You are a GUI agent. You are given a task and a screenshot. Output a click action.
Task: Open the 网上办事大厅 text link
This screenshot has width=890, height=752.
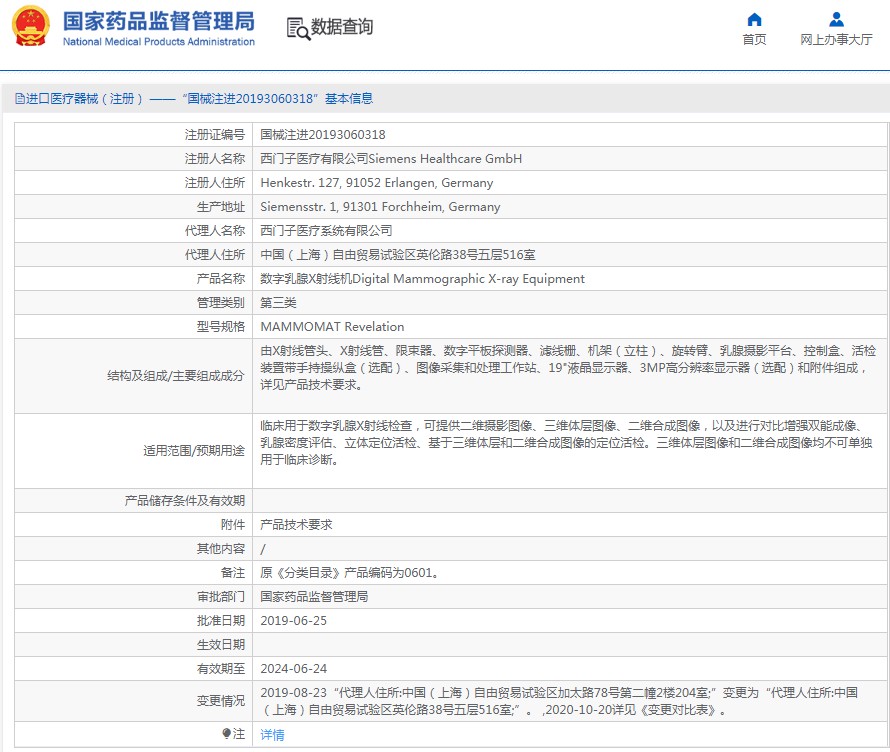tap(836, 39)
